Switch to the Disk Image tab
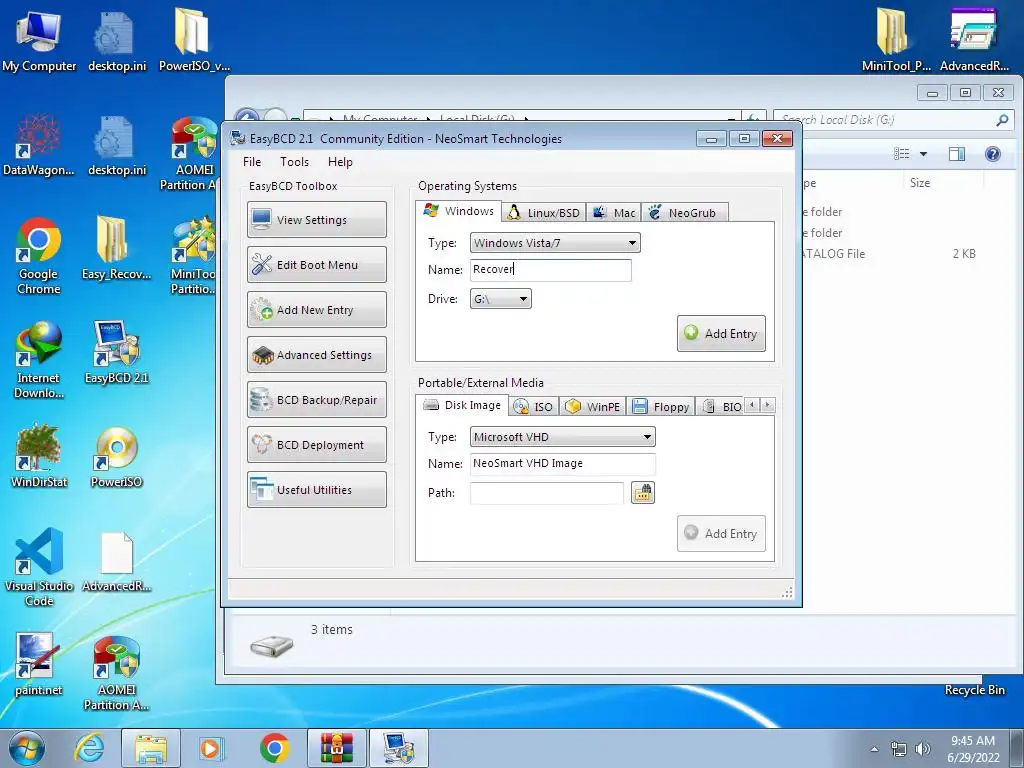Viewport: 1024px width, 768px height. (x=462, y=405)
